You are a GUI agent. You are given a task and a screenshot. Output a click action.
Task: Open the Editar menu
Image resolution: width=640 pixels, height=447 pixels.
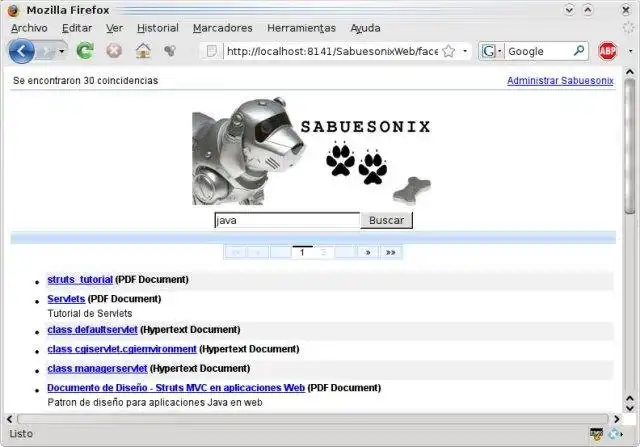pyautogui.click(x=77, y=28)
